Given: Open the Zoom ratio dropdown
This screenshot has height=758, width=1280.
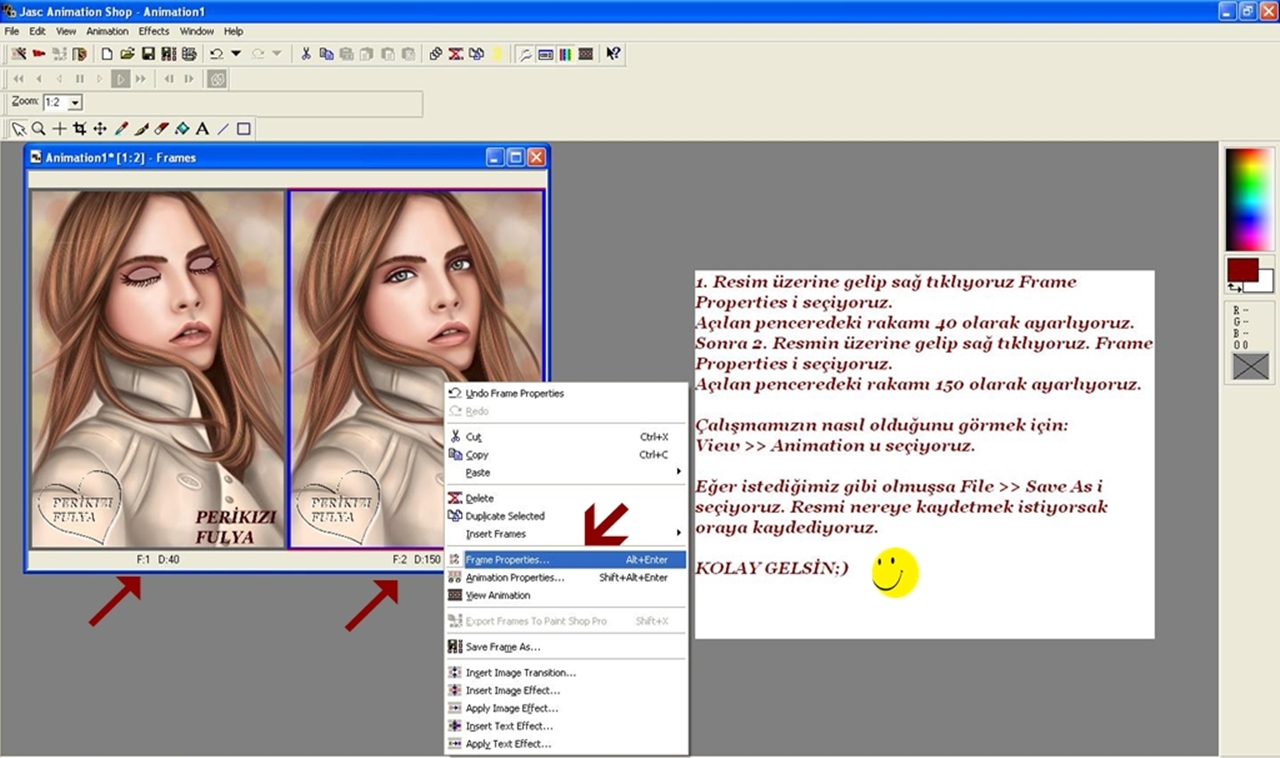Looking at the screenshot, I should tap(75, 103).
